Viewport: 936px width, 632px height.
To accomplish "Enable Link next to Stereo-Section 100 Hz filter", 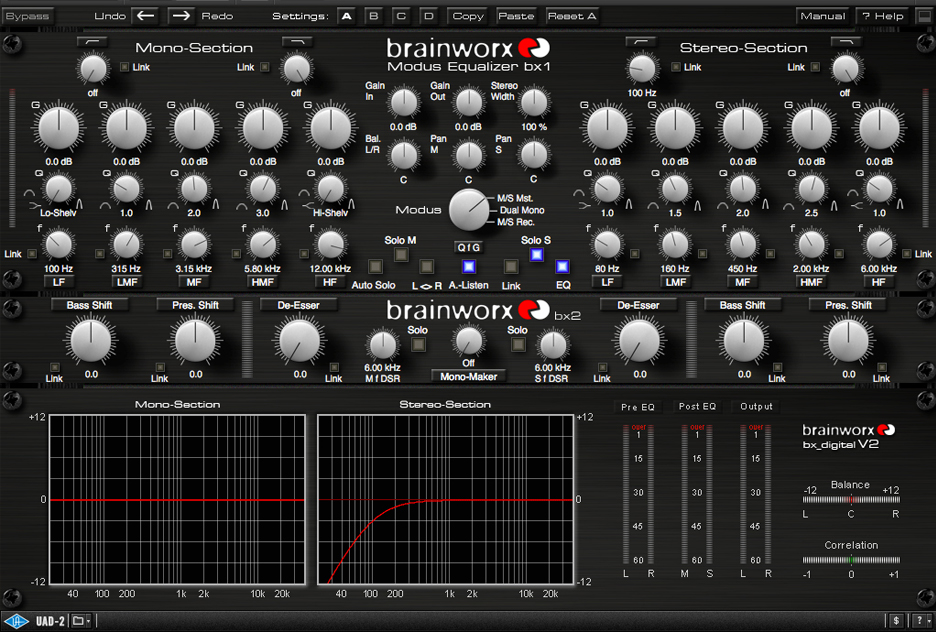I will click(676, 67).
